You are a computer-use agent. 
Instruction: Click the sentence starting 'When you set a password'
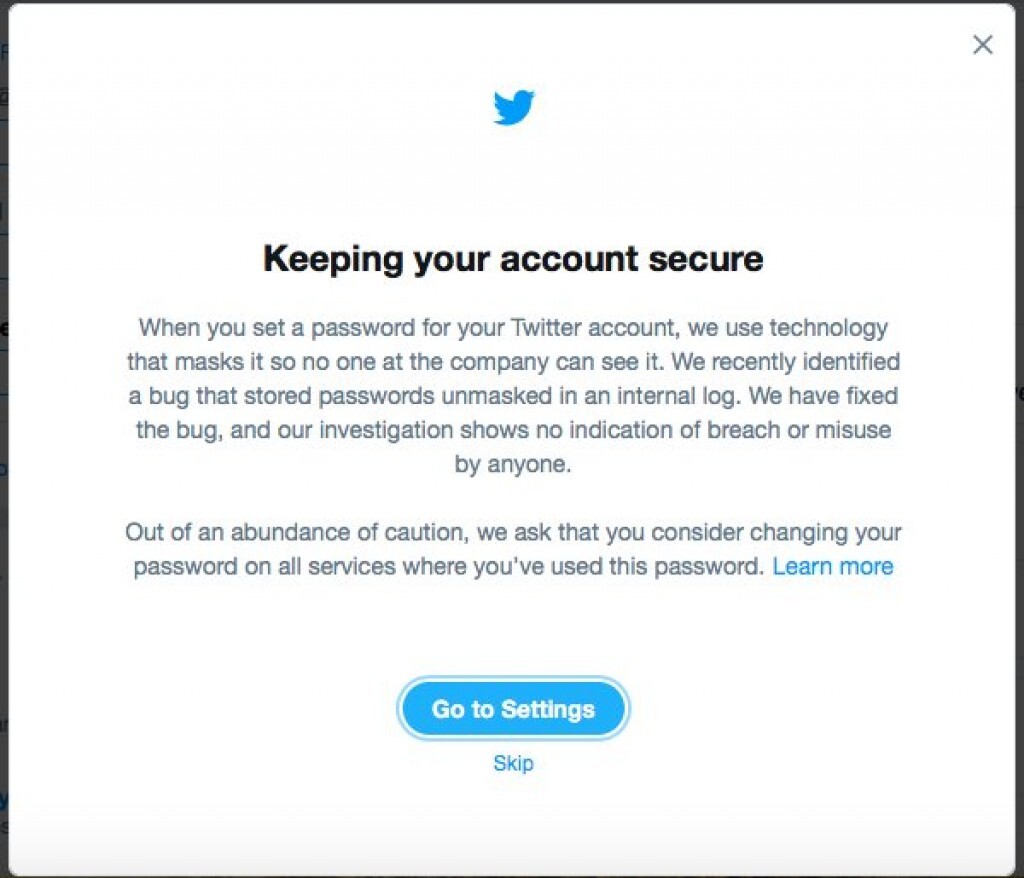513,327
